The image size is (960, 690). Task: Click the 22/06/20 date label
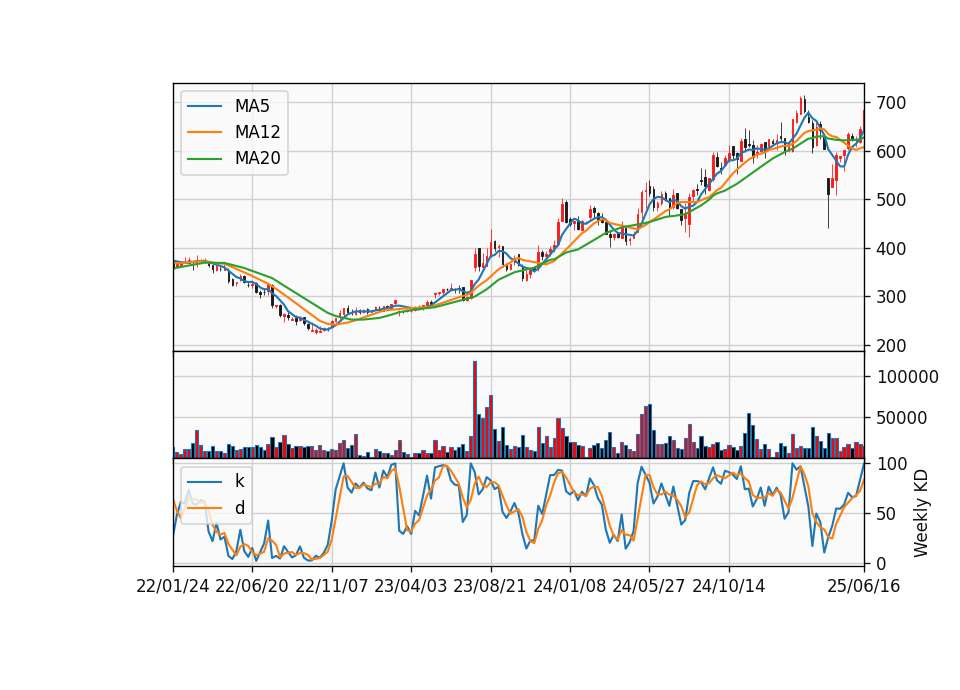252,587
